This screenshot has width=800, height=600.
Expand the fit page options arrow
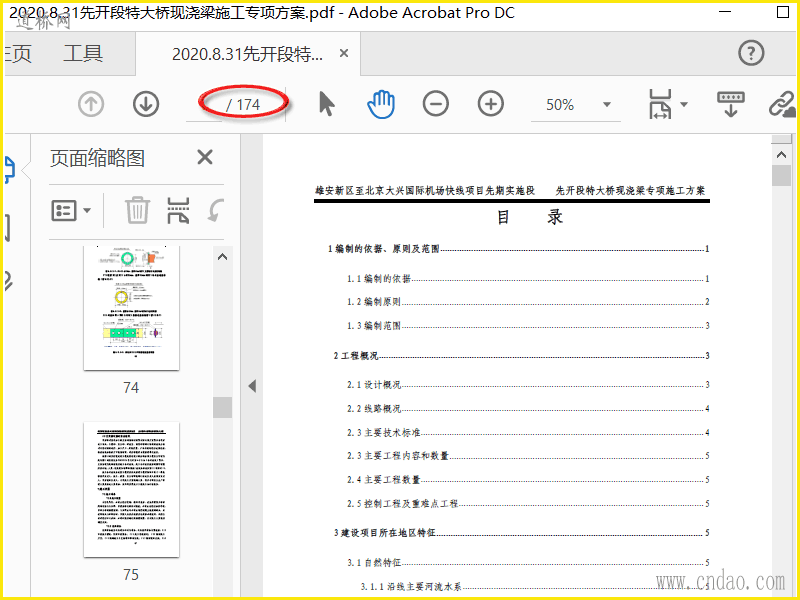click(x=684, y=105)
